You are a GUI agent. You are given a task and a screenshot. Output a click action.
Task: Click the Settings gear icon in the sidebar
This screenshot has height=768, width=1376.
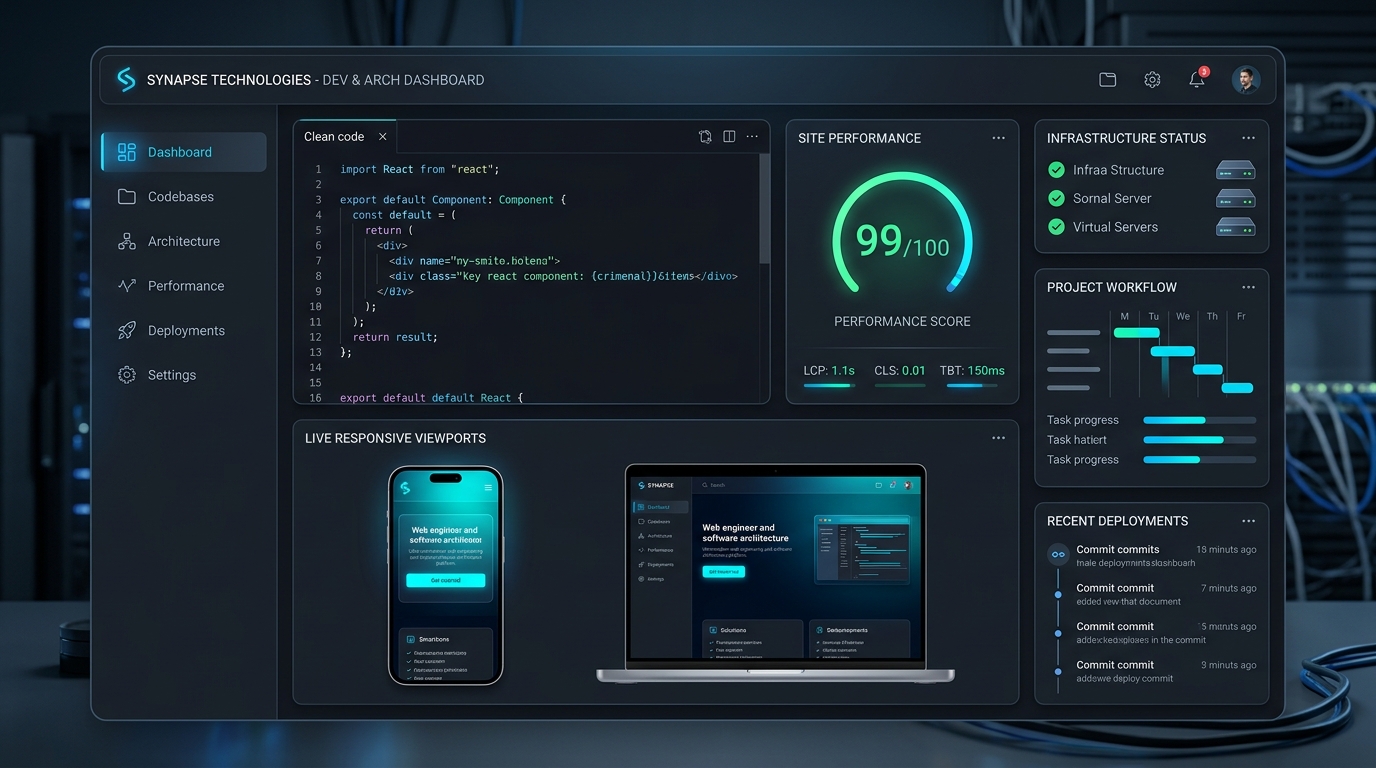(127, 375)
